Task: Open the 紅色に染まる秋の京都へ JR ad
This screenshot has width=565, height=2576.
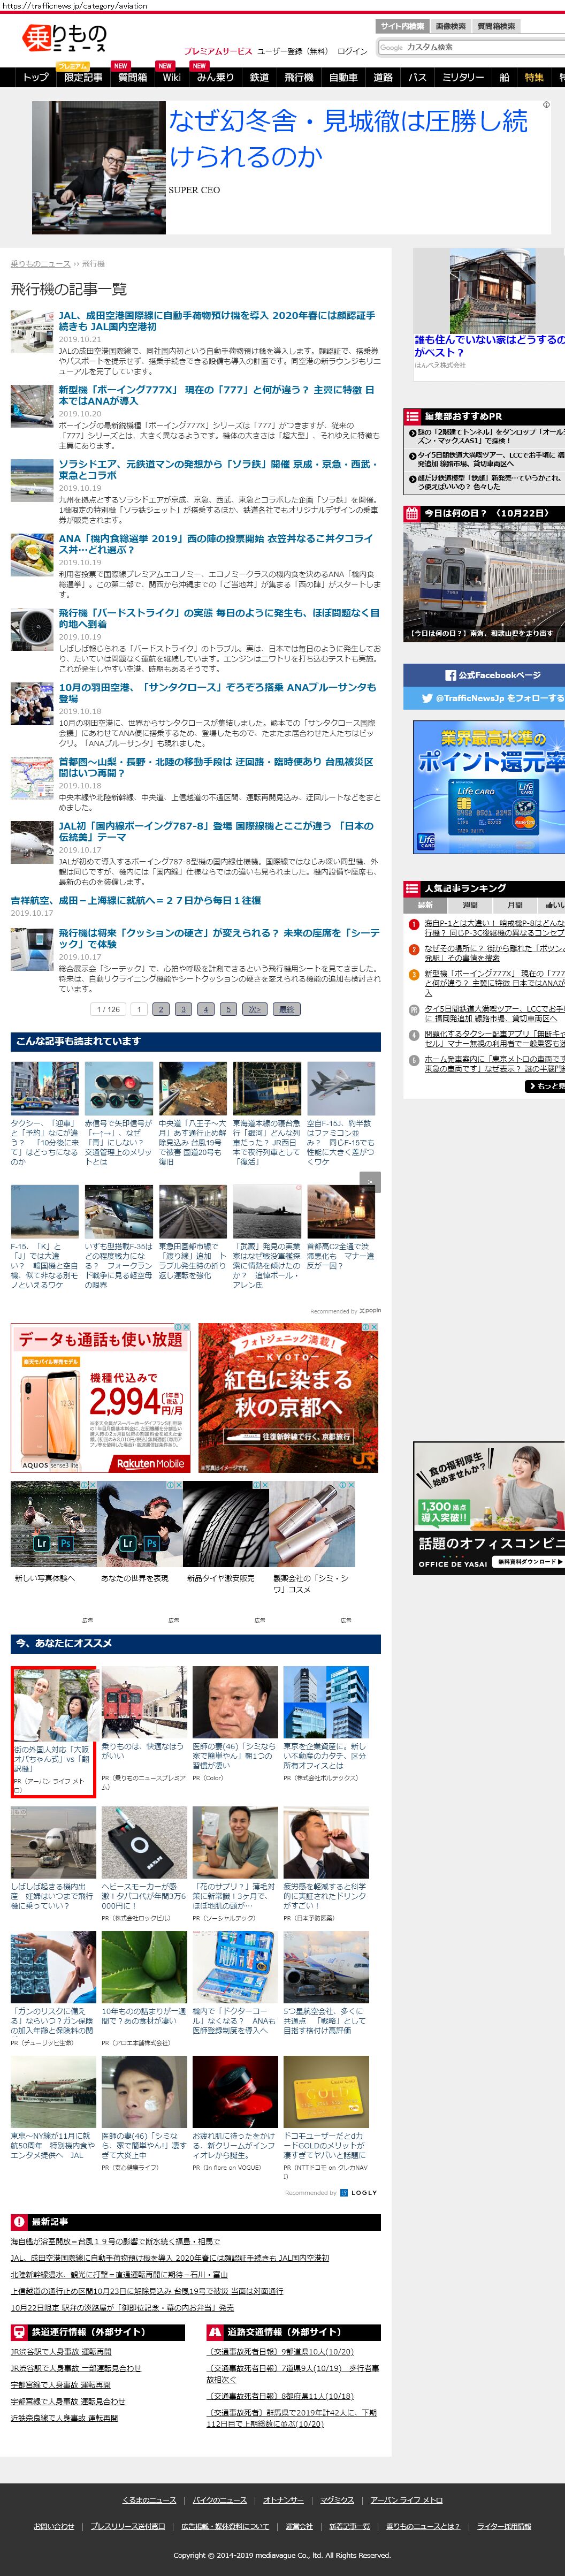Action: 288,1398
